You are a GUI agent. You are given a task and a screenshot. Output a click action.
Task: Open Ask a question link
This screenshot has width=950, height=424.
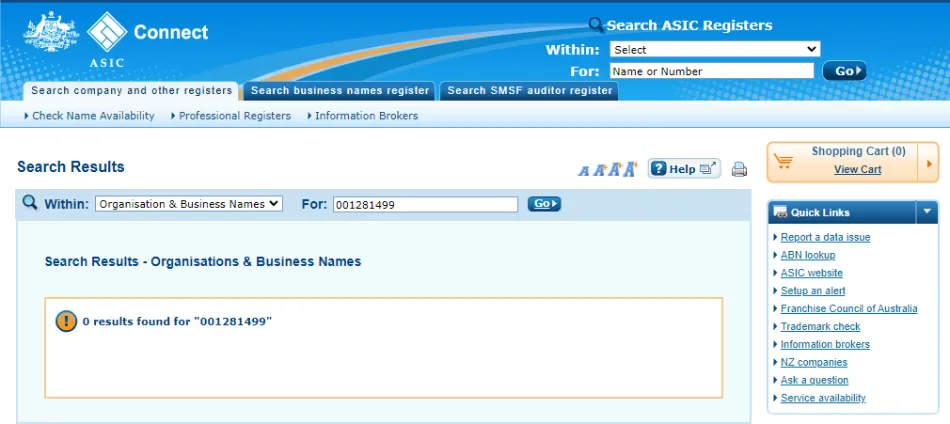[x=814, y=380]
